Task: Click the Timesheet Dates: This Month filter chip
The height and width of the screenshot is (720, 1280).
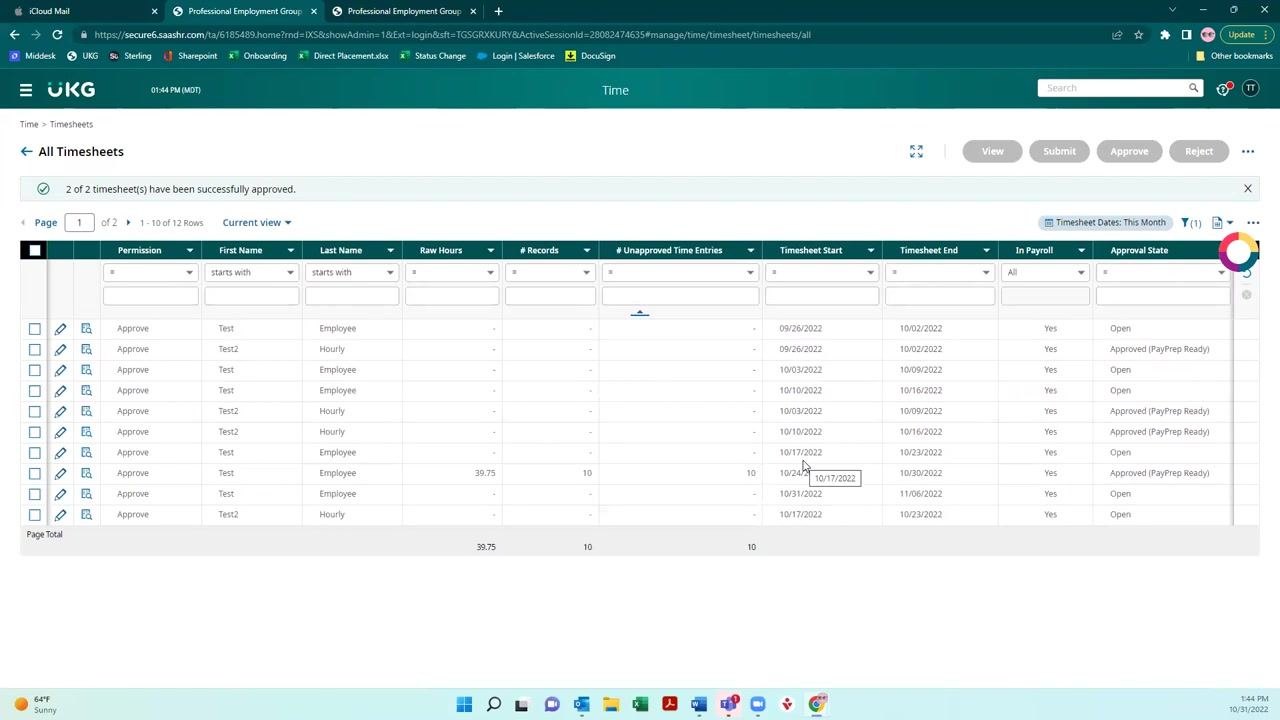Action: point(1105,222)
